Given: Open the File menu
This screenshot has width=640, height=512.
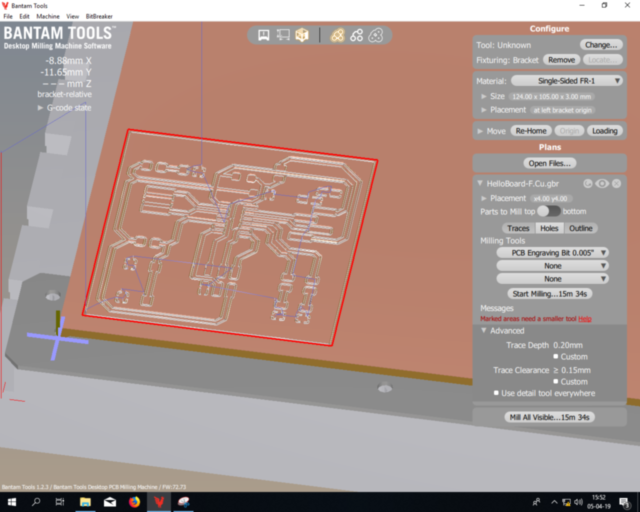Looking at the screenshot, I should tap(8, 16).
